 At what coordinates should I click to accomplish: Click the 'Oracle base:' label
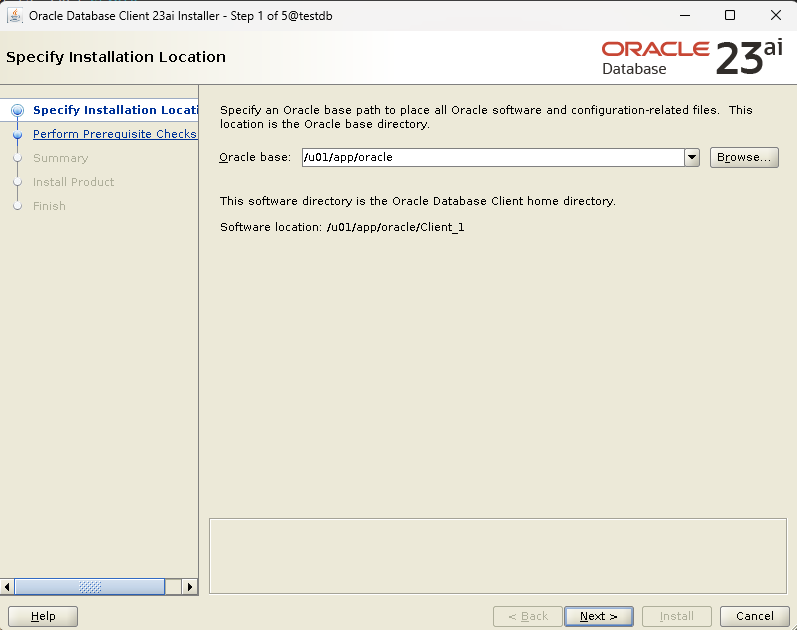[x=255, y=157]
